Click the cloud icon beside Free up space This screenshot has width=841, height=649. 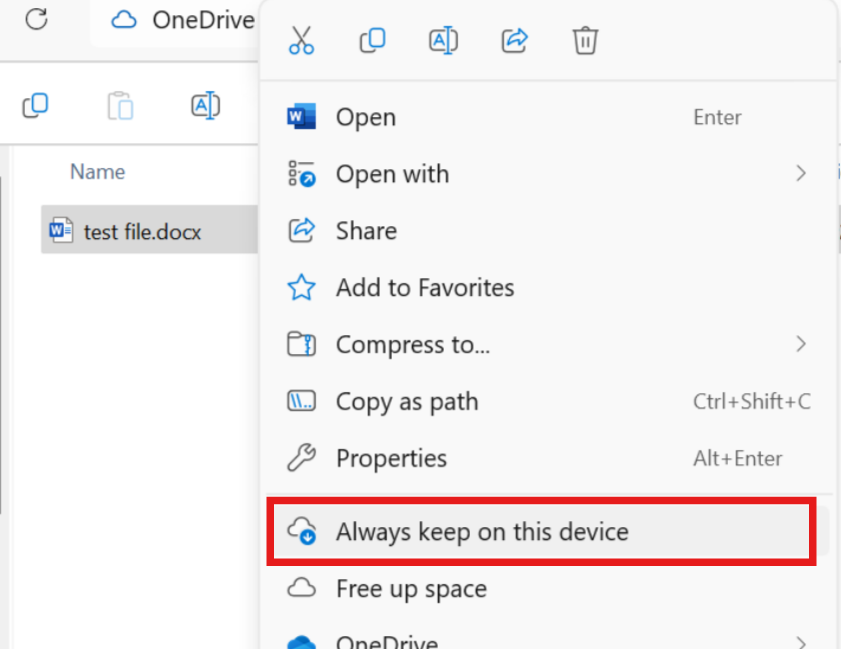[x=301, y=588]
